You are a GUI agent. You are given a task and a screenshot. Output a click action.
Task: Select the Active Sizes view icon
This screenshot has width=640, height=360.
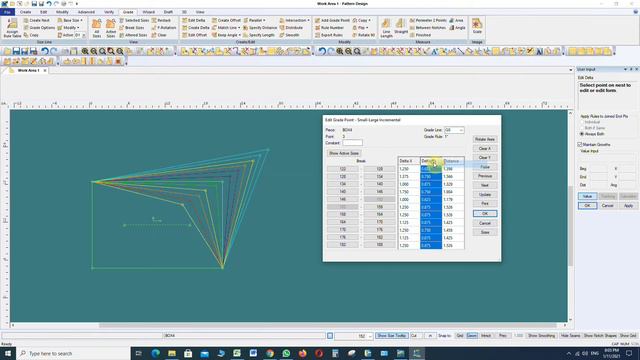point(111,28)
